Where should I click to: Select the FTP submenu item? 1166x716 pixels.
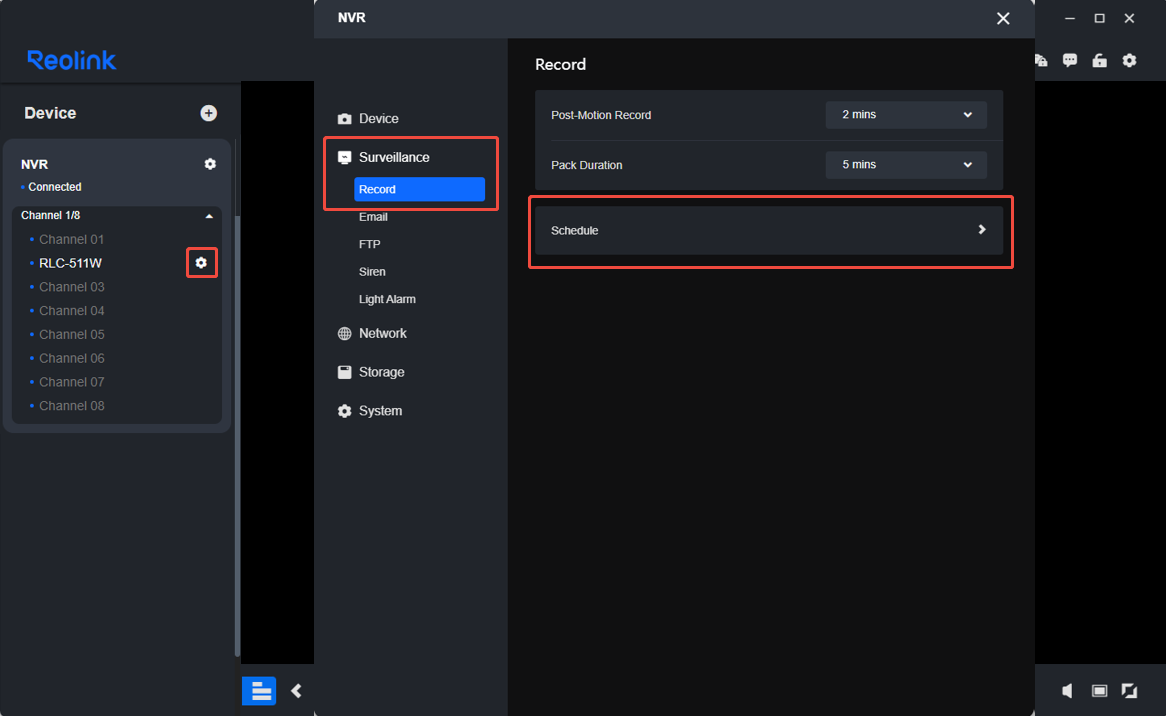pyautogui.click(x=370, y=245)
